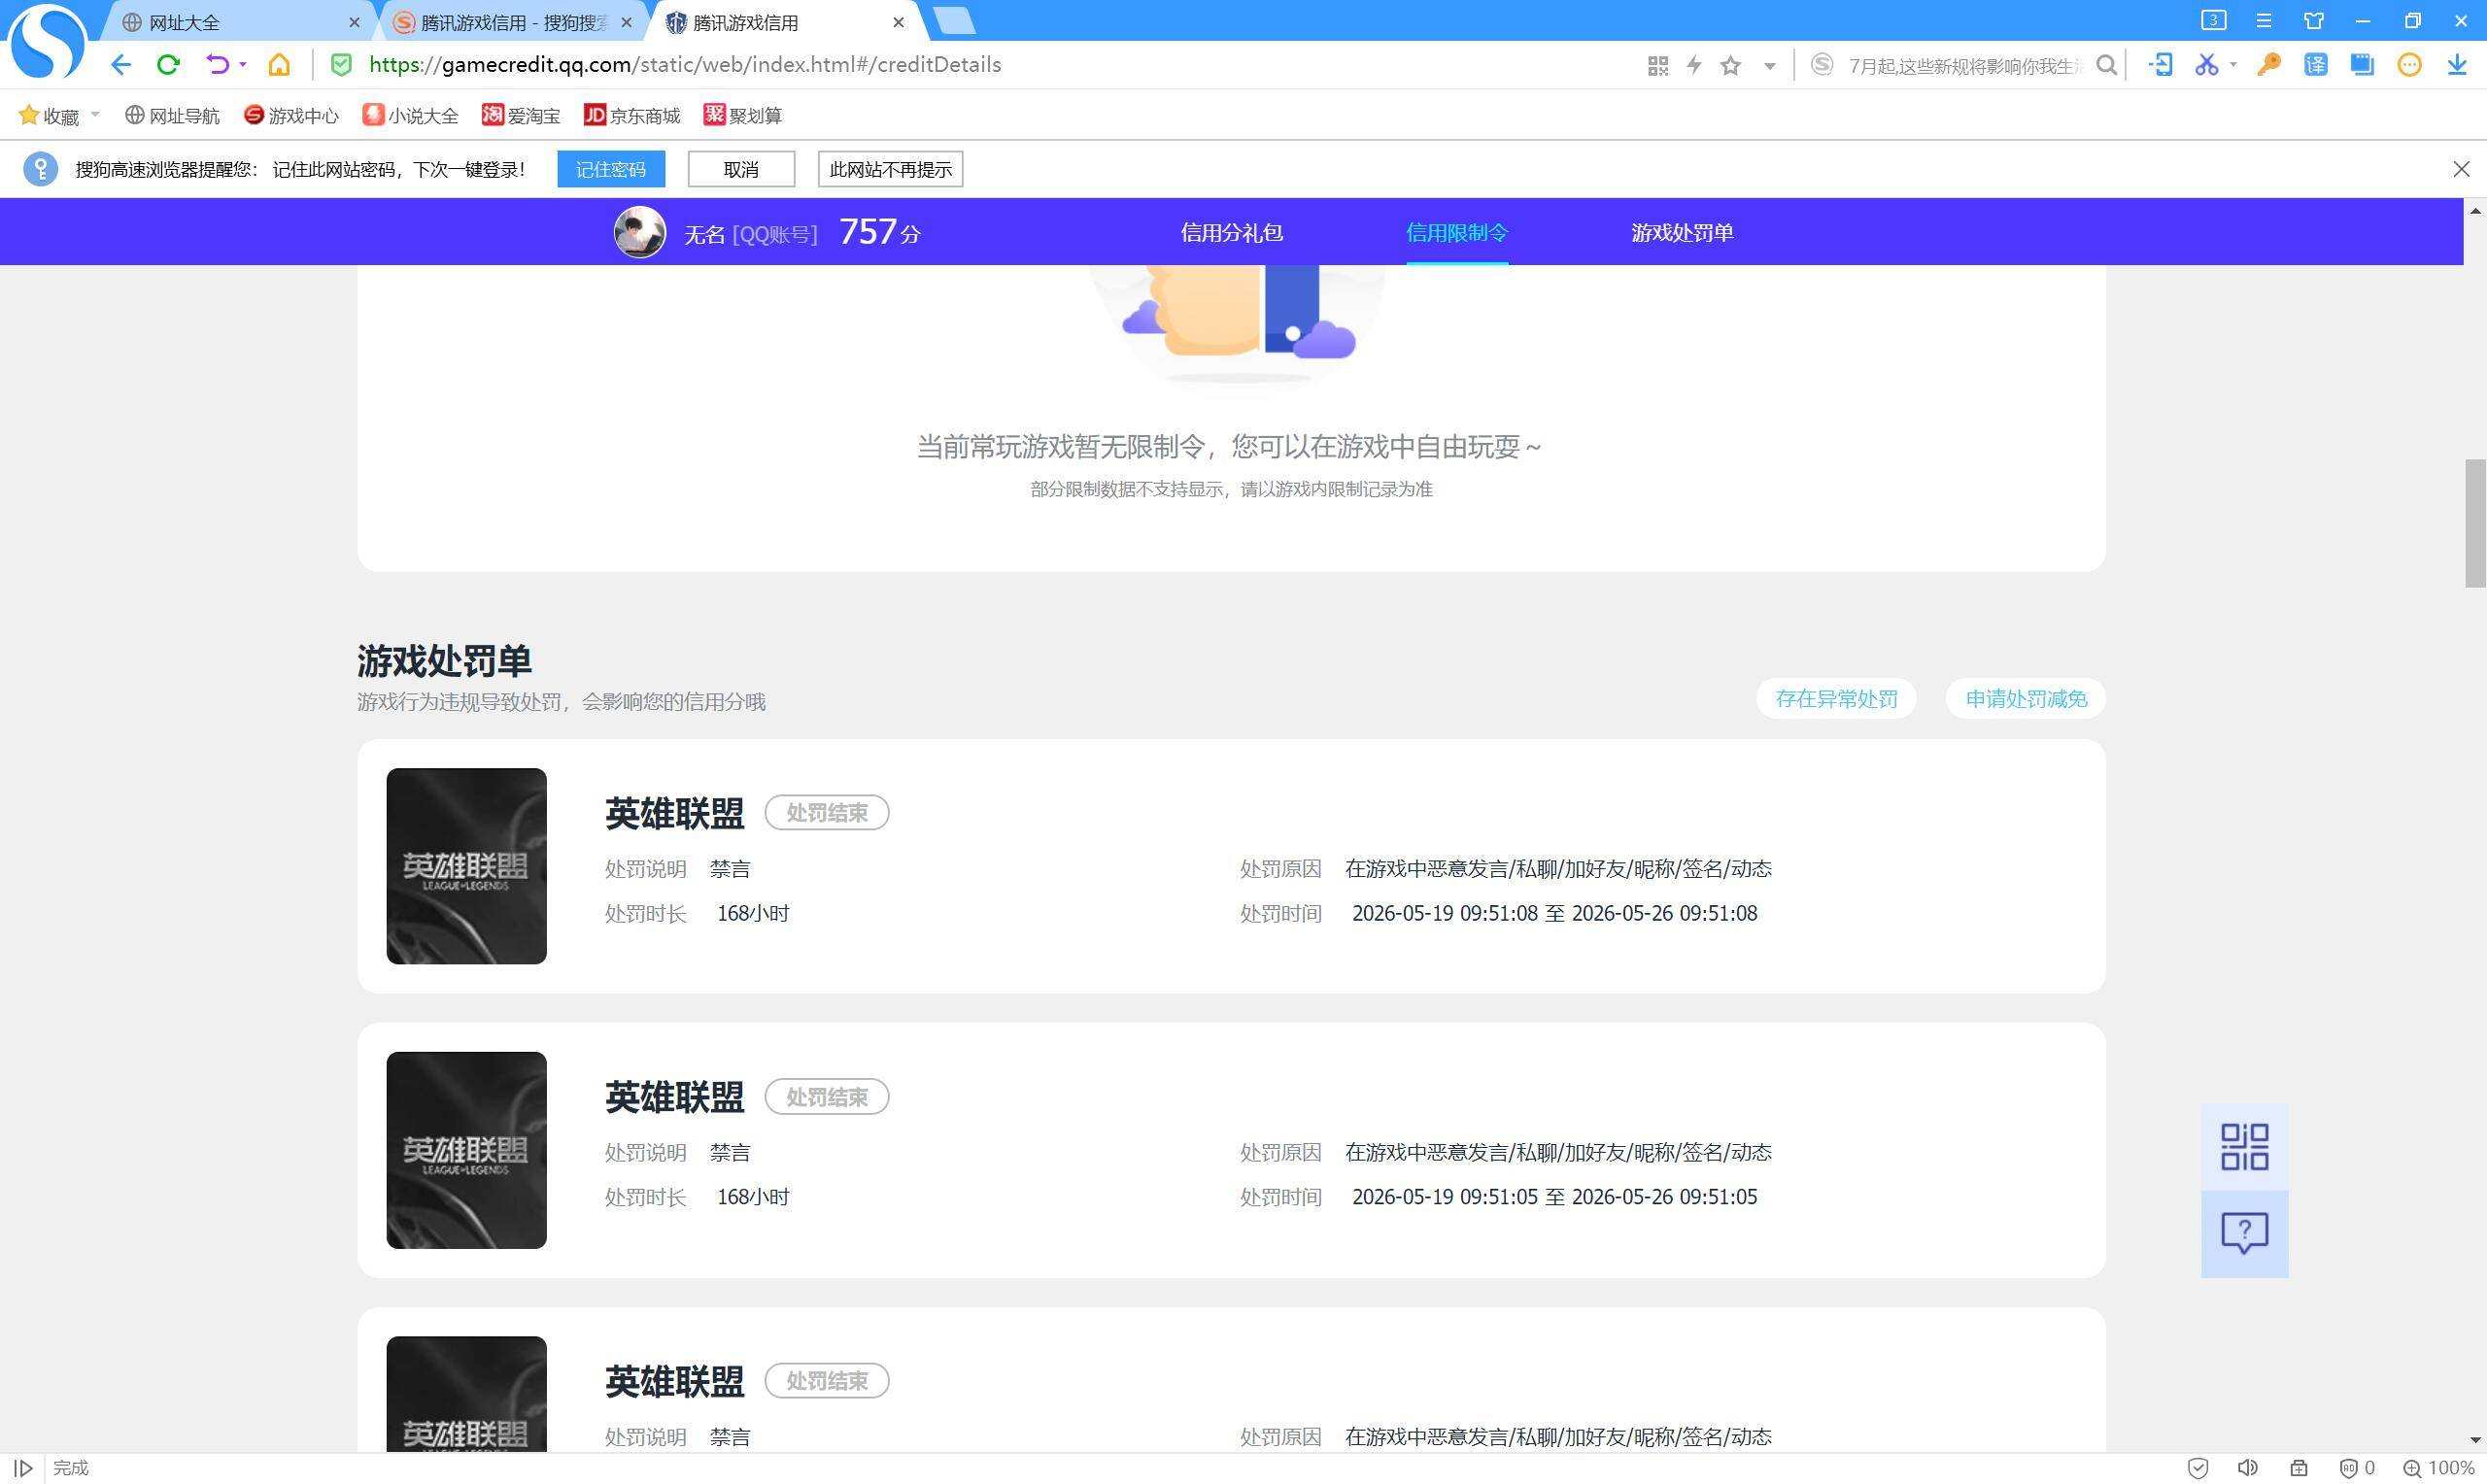Screen dimensions: 2487x1484
Task: Expand the screenshot tool dropdown arrow
Action: coord(2233,66)
